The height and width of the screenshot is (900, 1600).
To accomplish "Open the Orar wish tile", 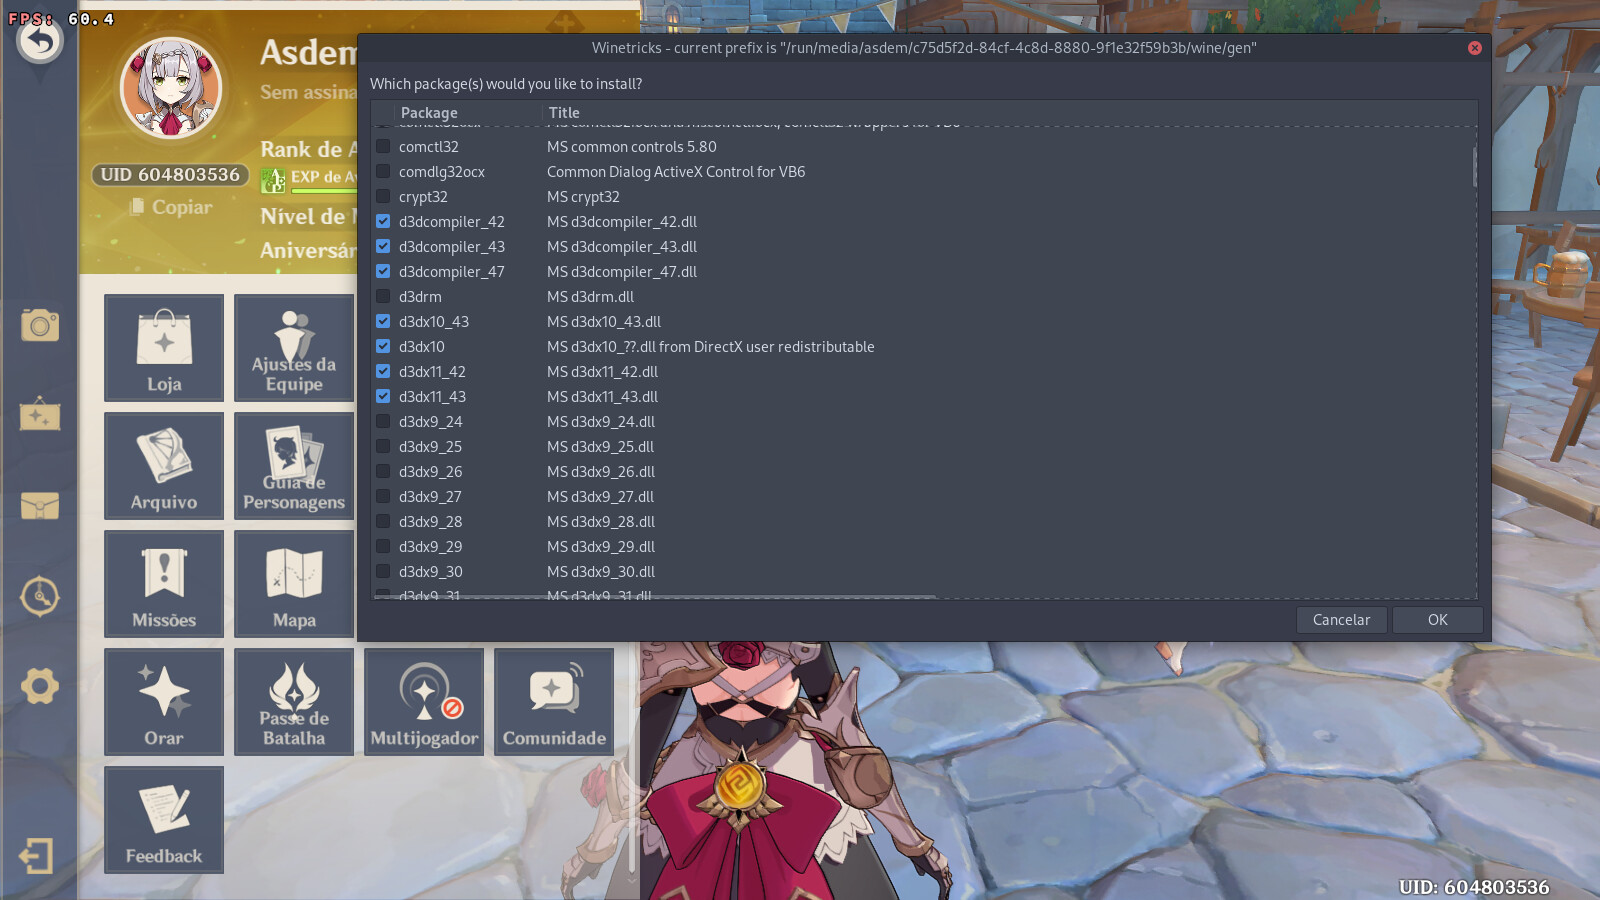I will (164, 702).
